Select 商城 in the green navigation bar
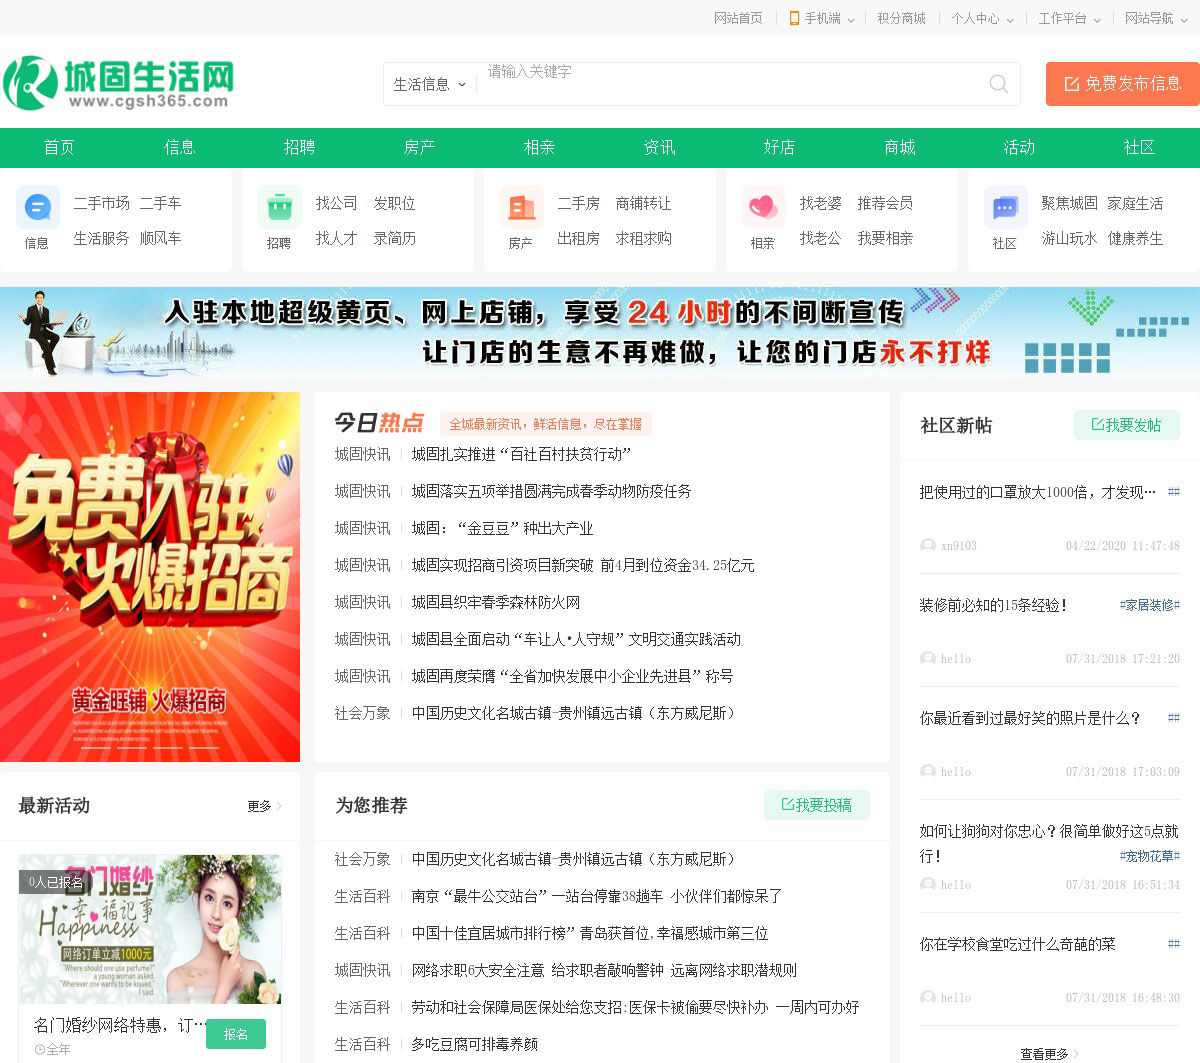 tap(899, 147)
